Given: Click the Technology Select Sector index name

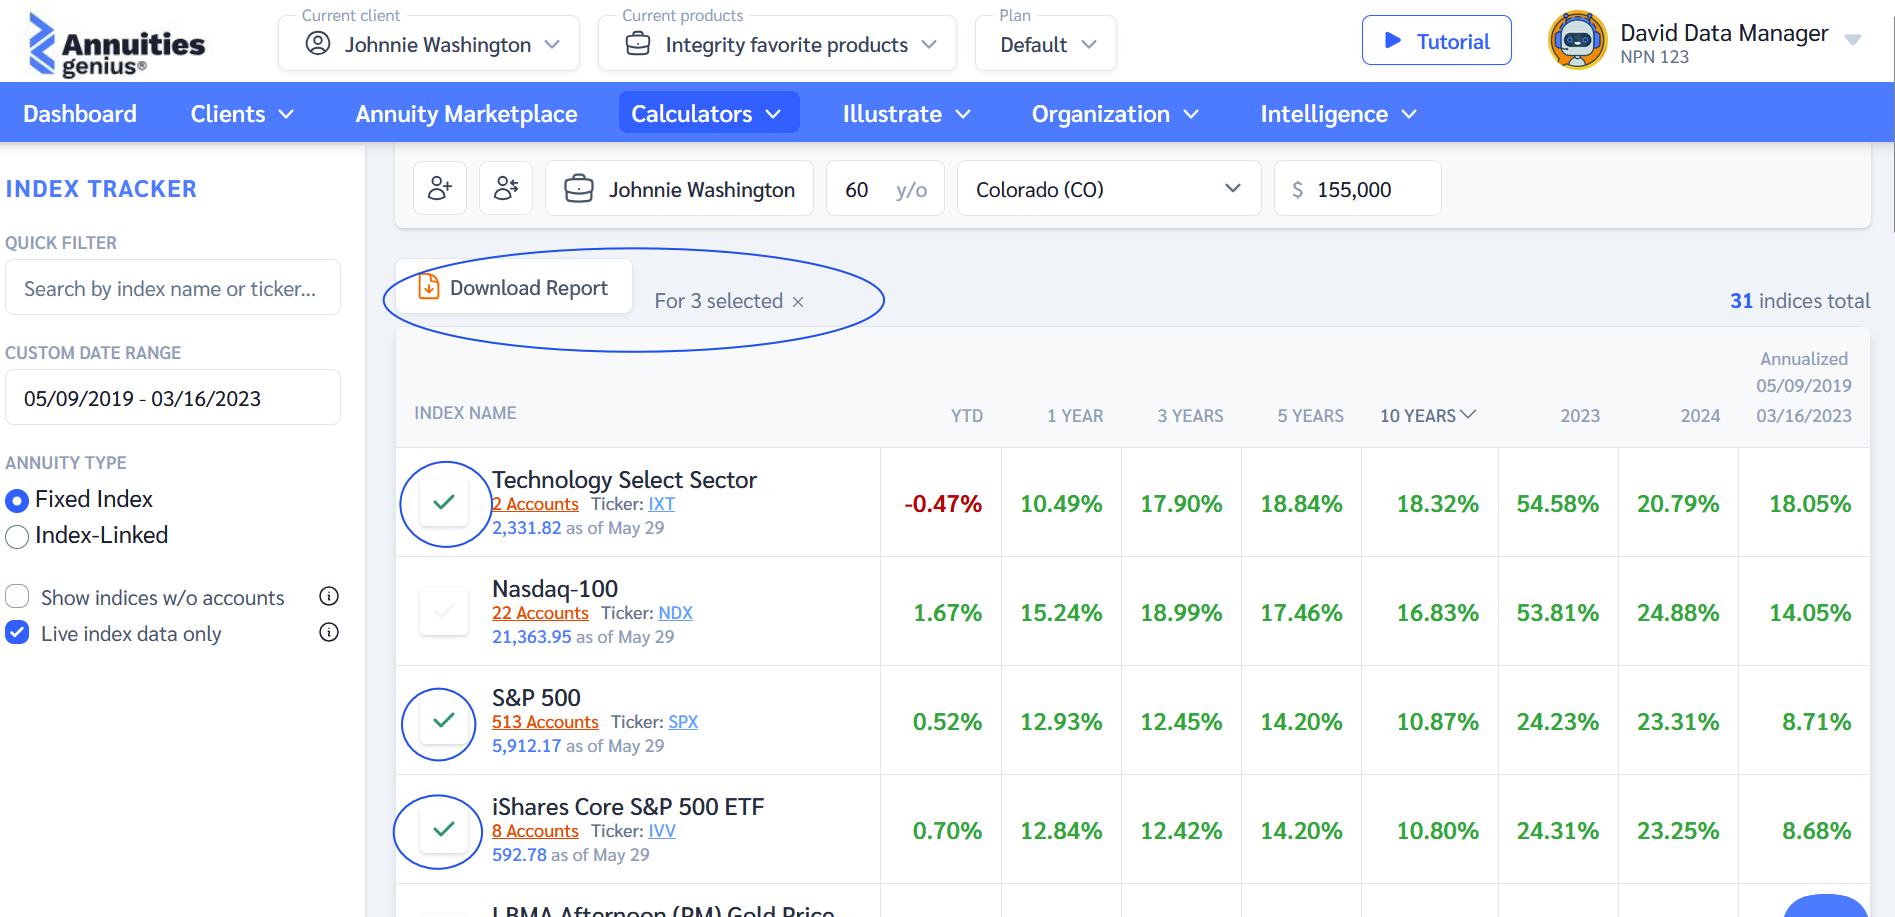Looking at the screenshot, I should coord(624,480).
